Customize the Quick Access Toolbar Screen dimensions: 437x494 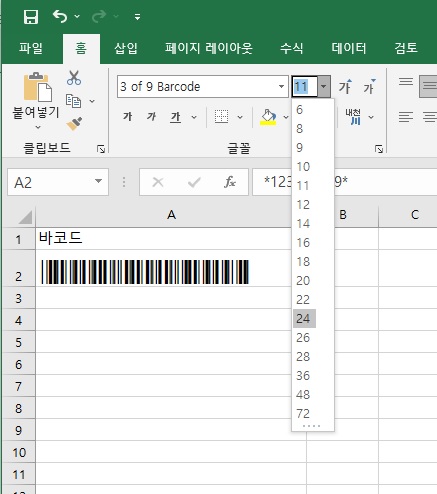coord(137,17)
